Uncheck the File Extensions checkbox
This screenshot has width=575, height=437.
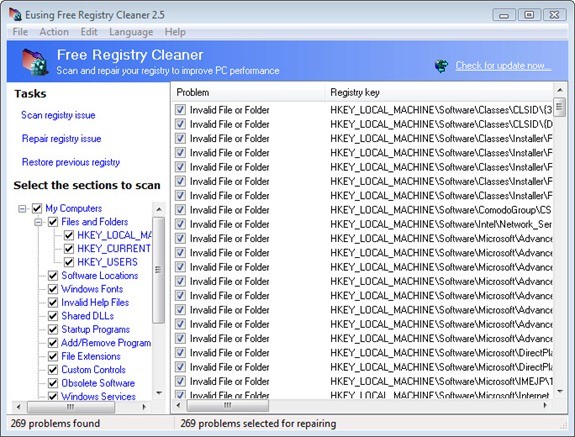click(x=53, y=356)
